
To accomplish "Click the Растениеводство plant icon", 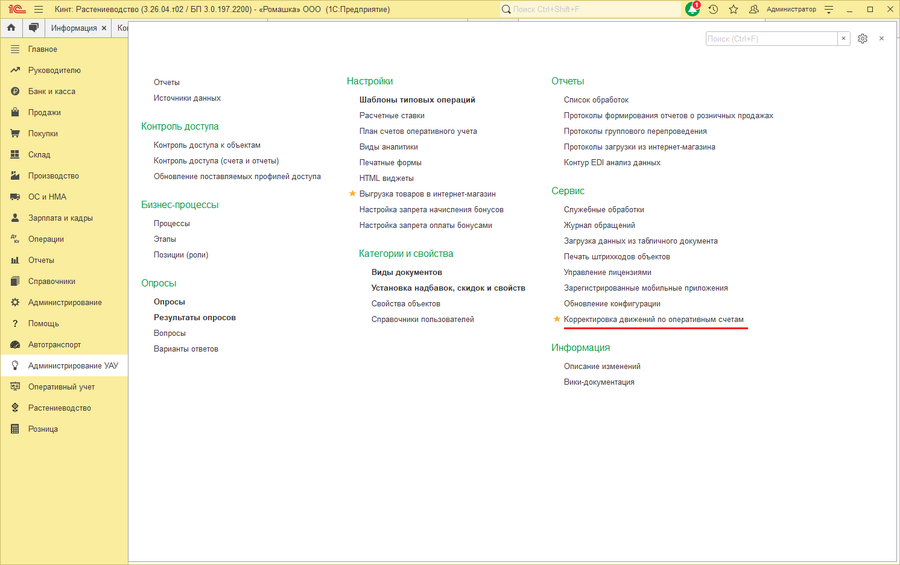I will (15, 408).
